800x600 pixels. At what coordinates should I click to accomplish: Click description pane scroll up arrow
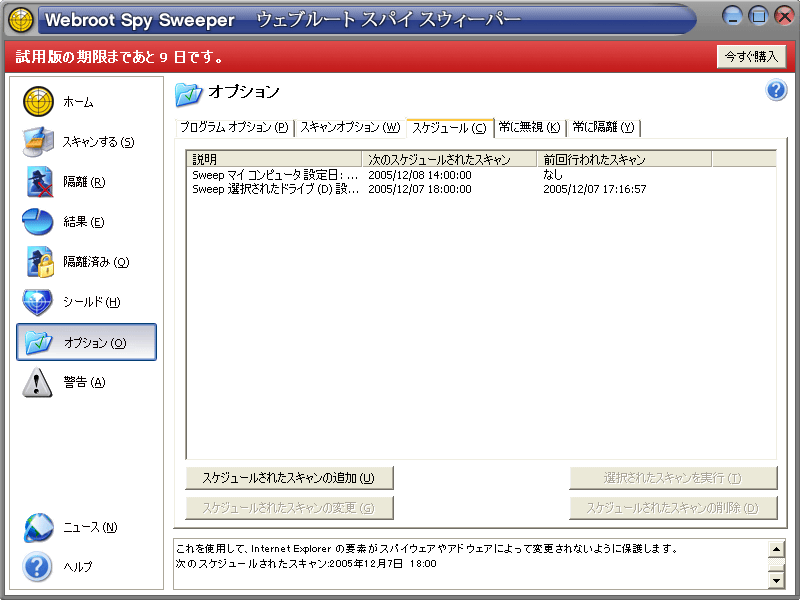pyautogui.click(x=776, y=549)
